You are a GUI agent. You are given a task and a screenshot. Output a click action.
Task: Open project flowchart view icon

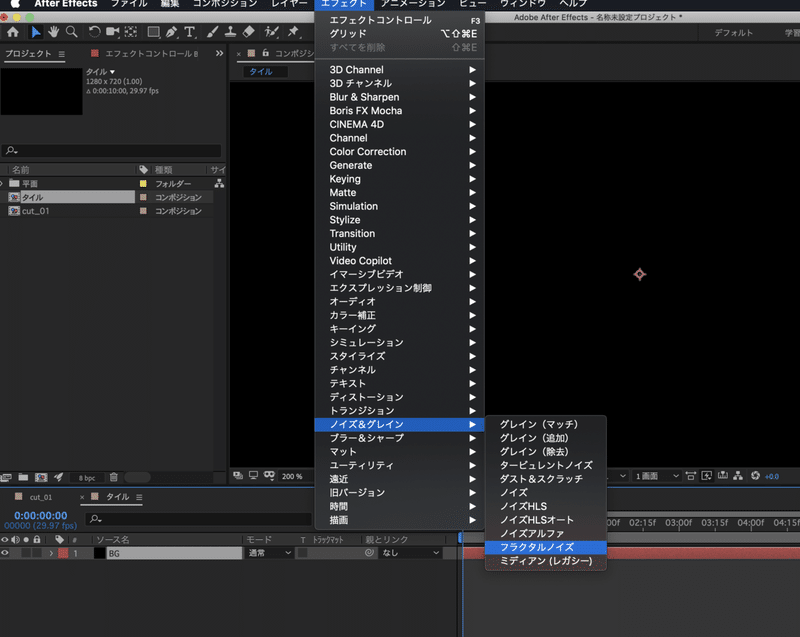tap(219, 183)
